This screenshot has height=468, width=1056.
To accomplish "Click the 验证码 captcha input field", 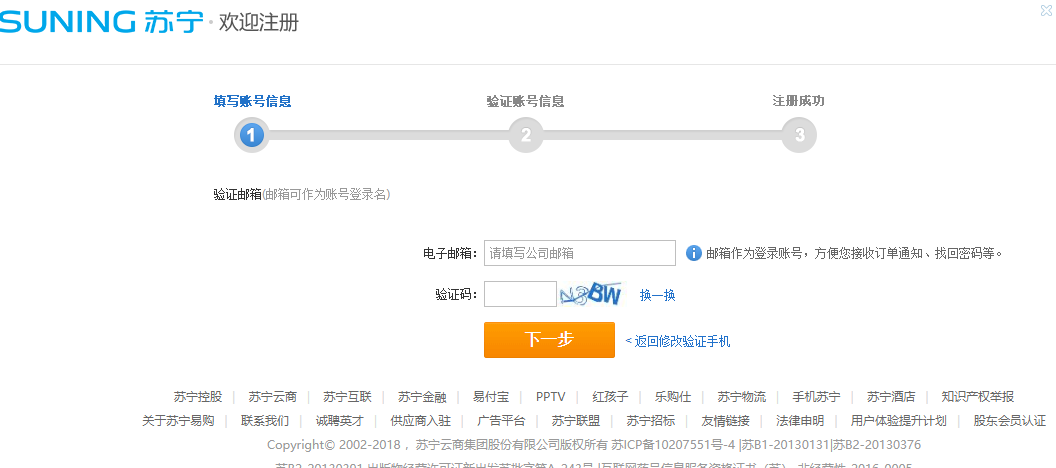I will [x=520, y=294].
